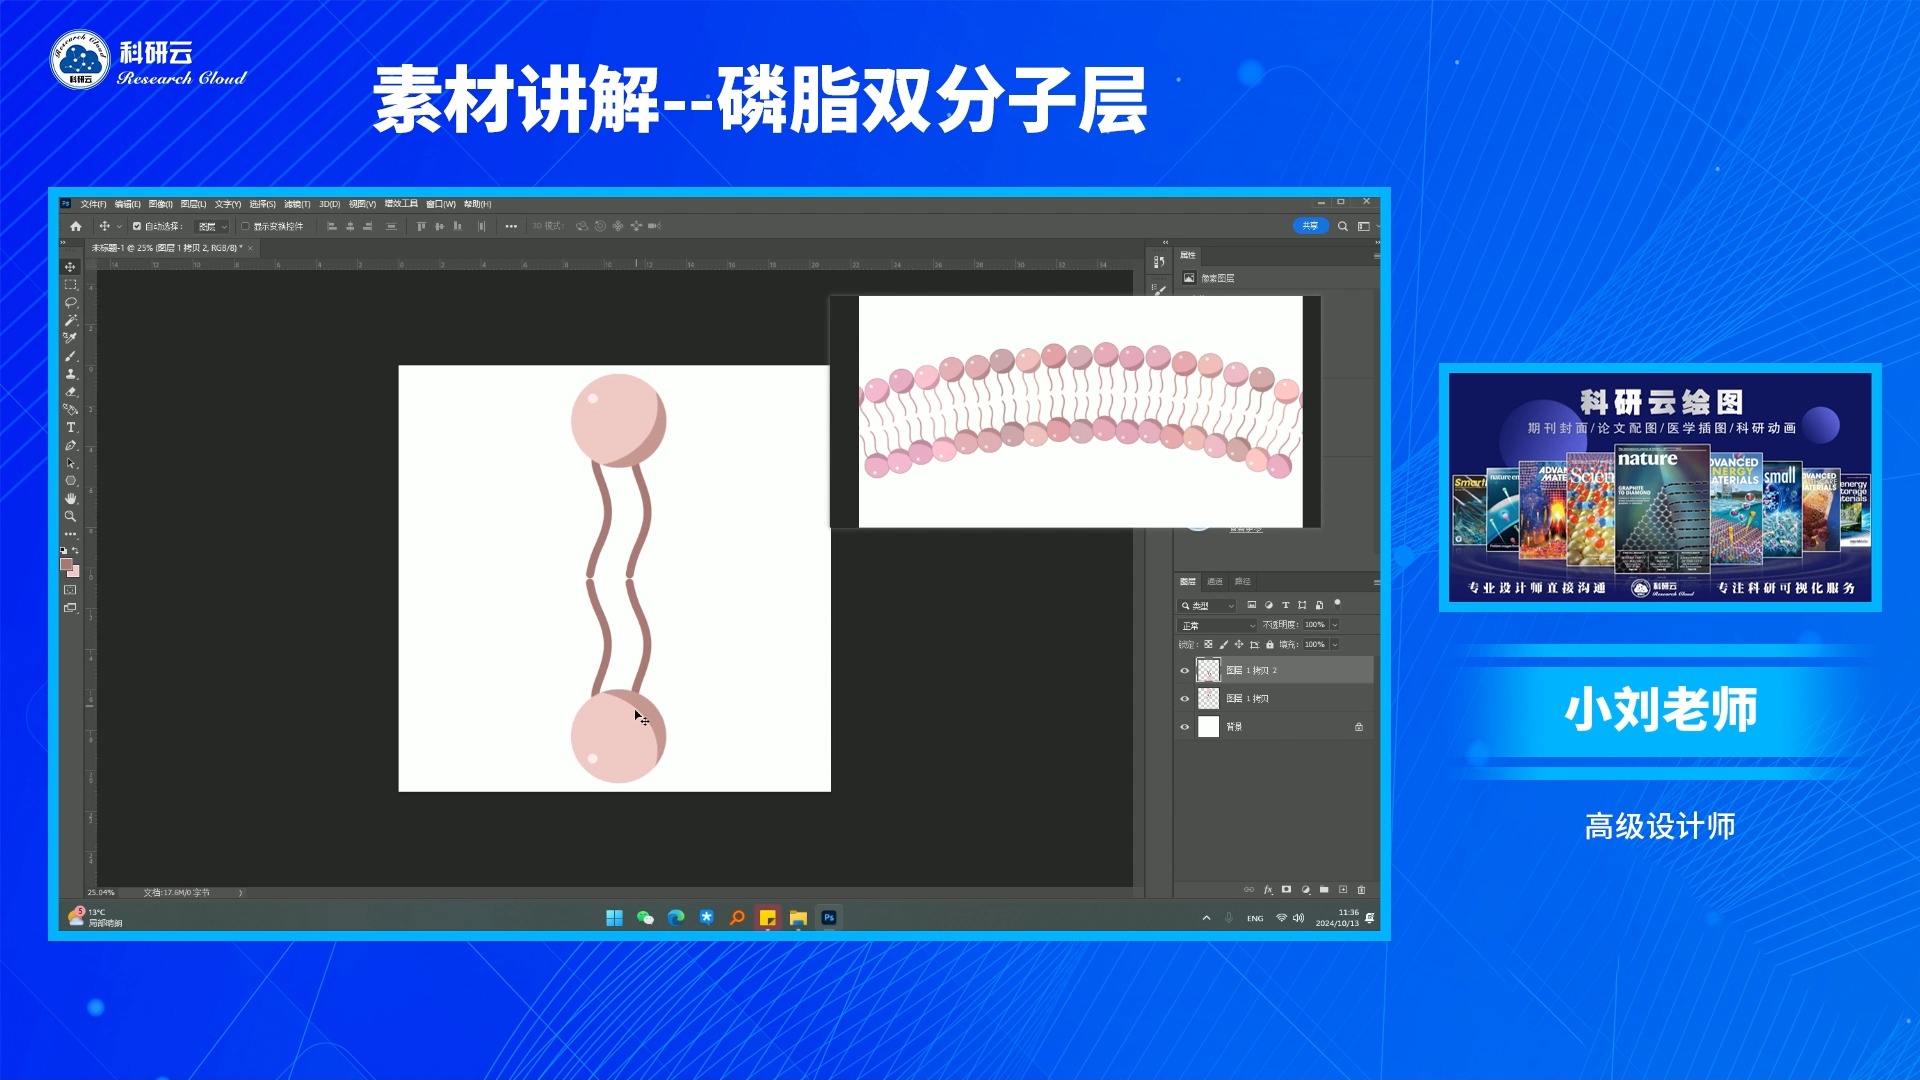Select the Clone Stamp tool
1920x1080 pixels.
[70, 374]
